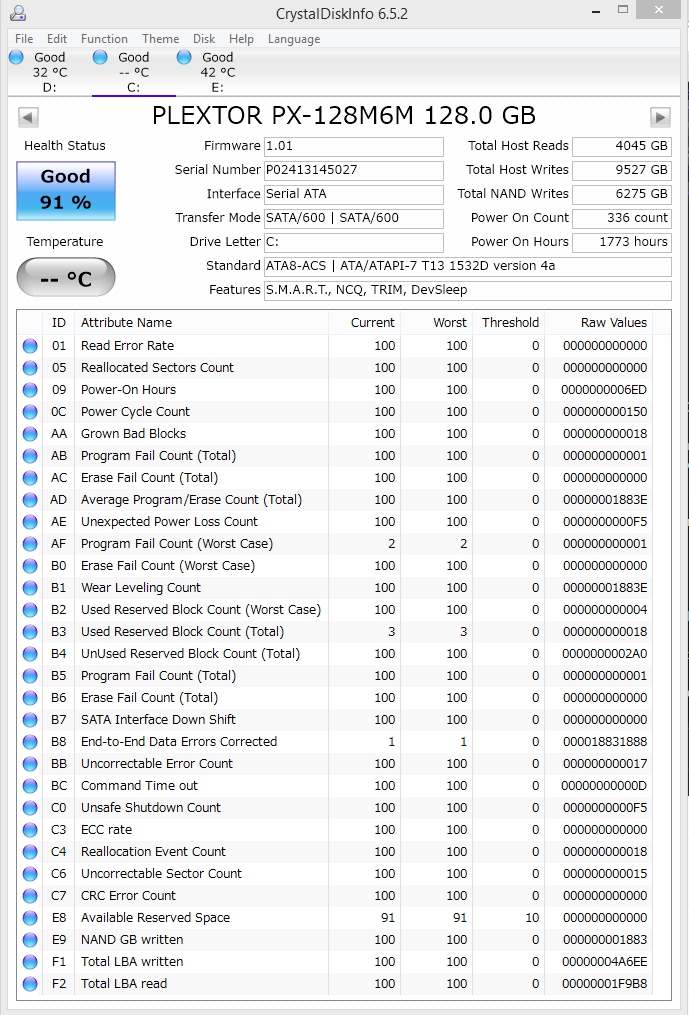Open the Edit menu
Screen dimensions: 689x1015
[x=57, y=39]
